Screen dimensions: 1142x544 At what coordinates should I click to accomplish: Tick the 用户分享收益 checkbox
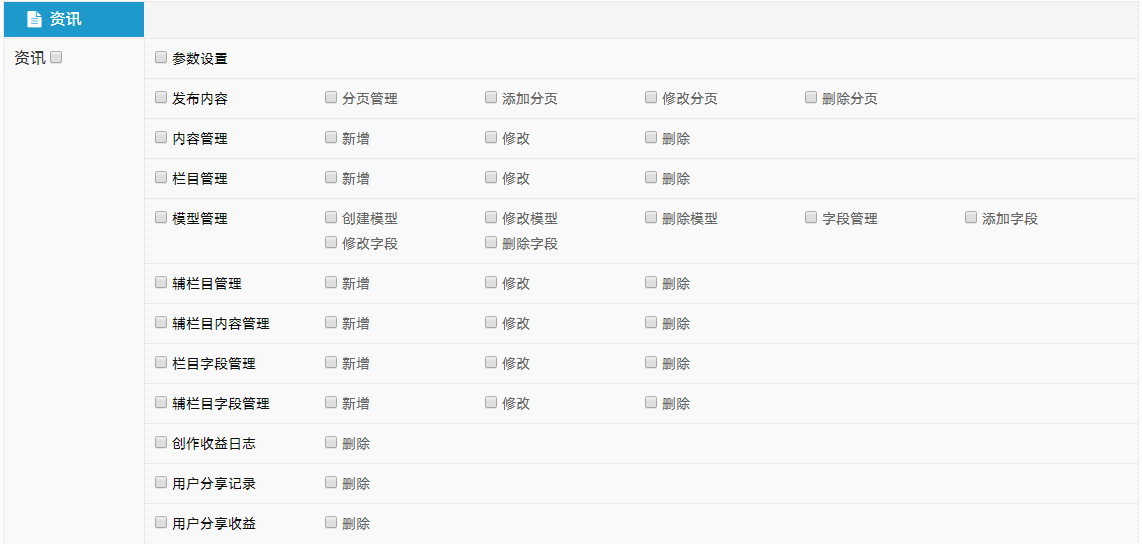161,522
